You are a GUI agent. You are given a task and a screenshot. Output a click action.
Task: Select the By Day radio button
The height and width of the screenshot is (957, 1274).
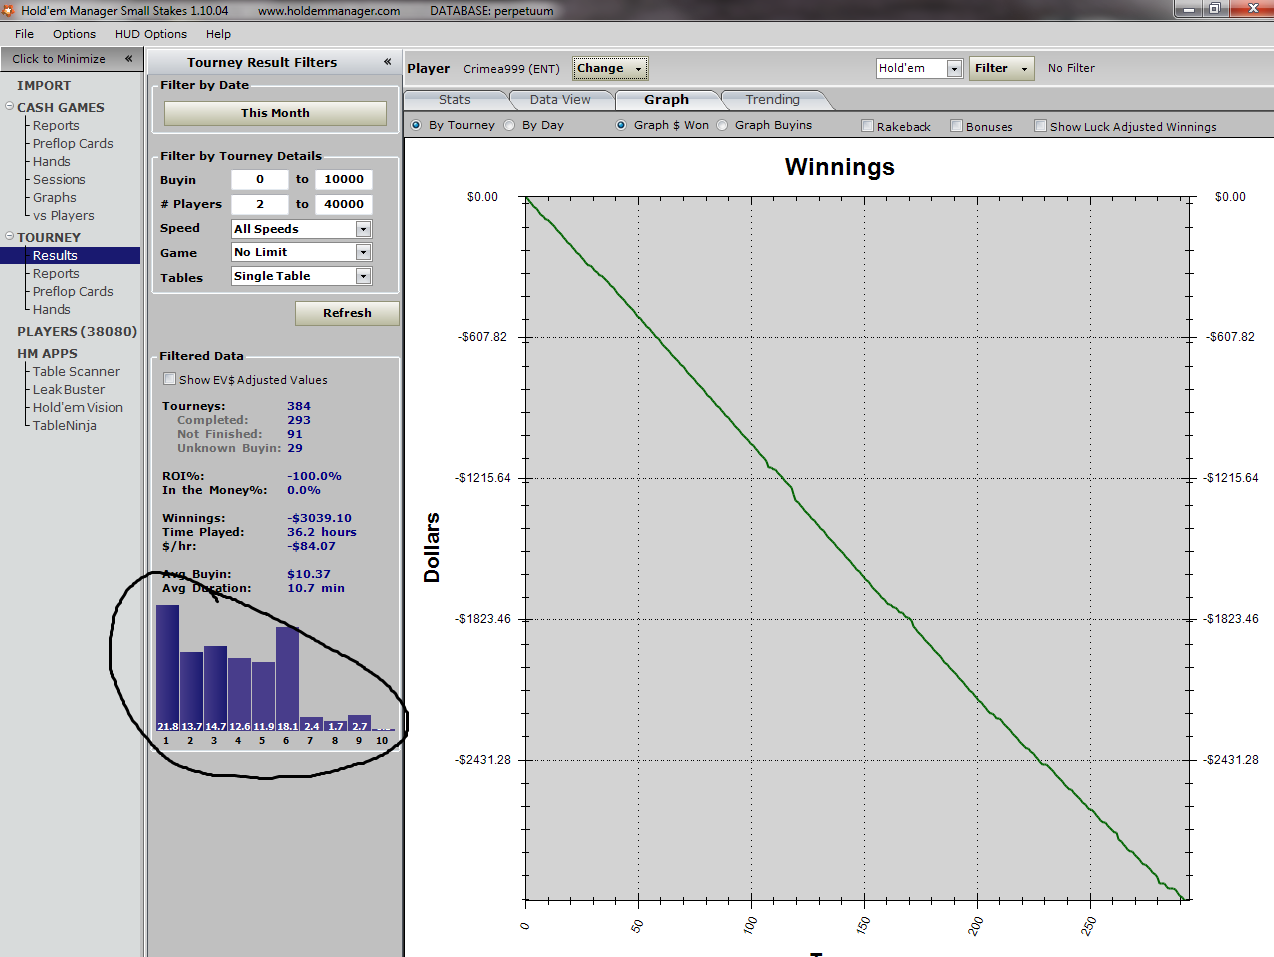510,125
